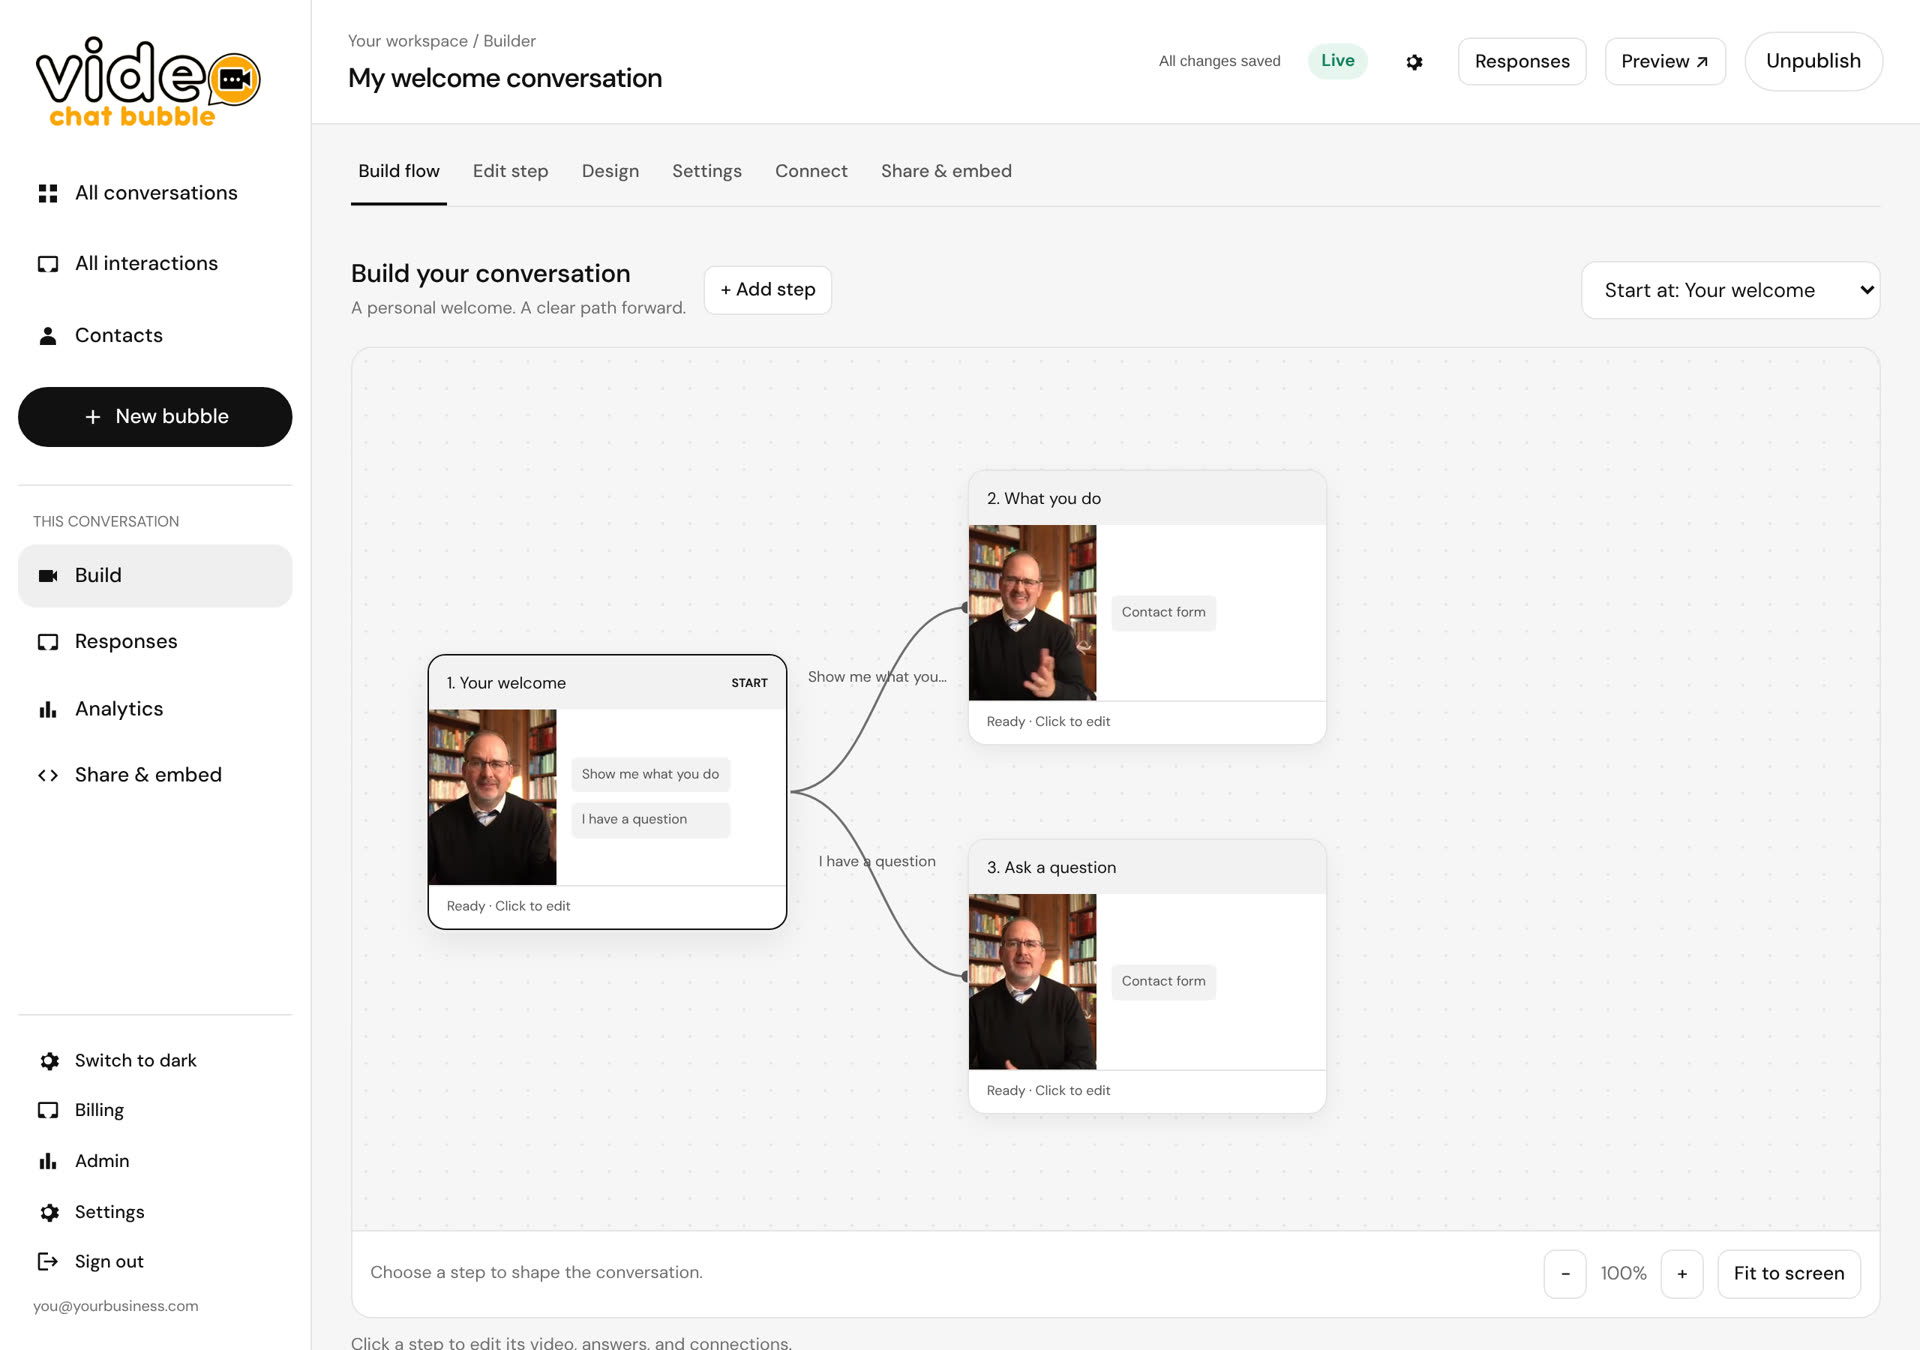This screenshot has height=1350, width=1920.
Task: Click the 100% zoom level text
Action: click(x=1623, y=1274)
